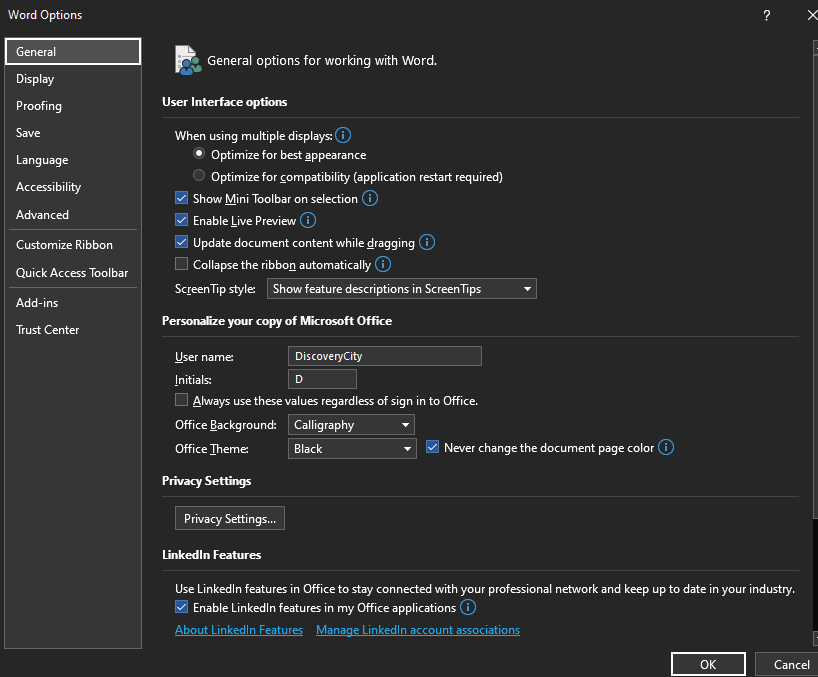Image resolution: width=818 pixels, height=677 pixels.
Task: Go to the Save category
Action: [73, 133]
